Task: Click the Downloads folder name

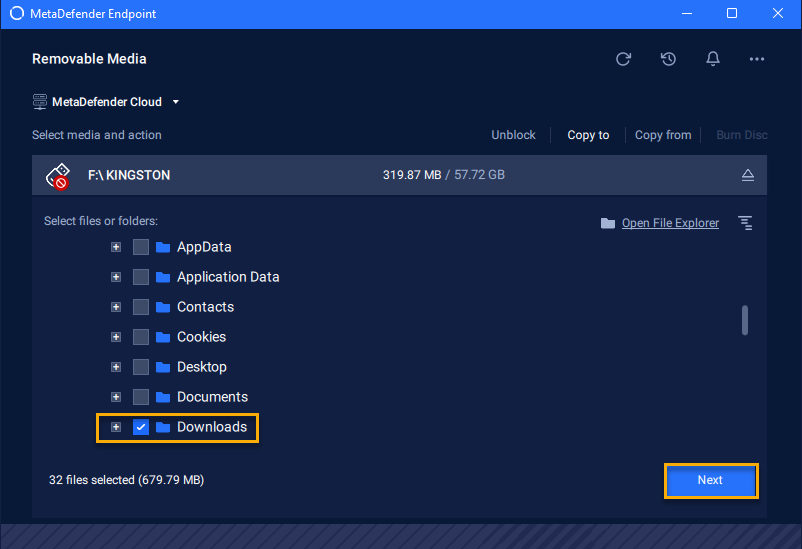Action: tap(212, 427)
